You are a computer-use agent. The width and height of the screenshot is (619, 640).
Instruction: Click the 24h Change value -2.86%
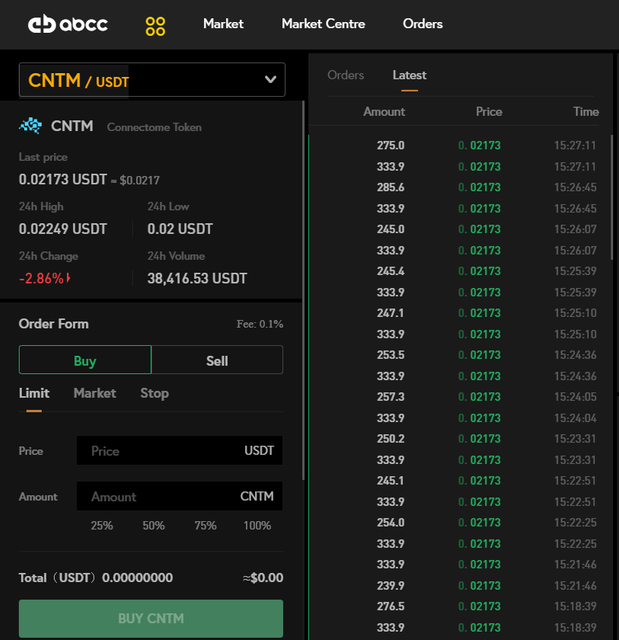[41, 278]
